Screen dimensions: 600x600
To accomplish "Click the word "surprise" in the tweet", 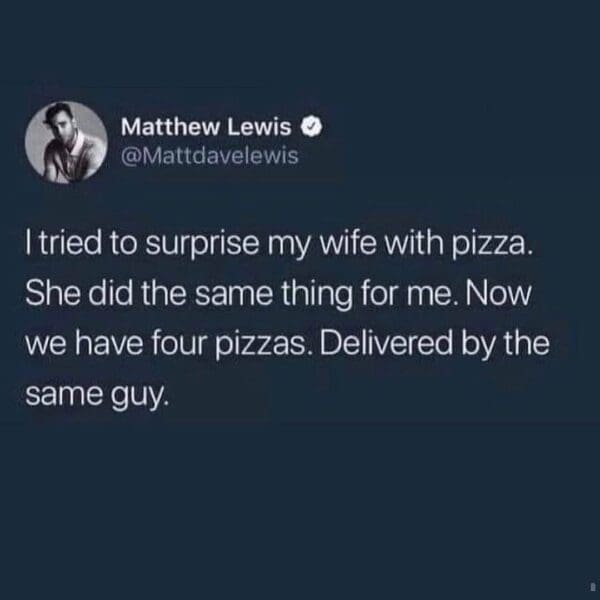I will (x=202, y=246).
